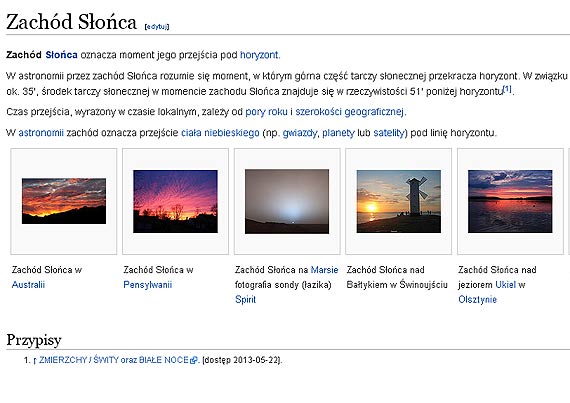Follow the 'Pensylwanii' caption link

[148, 285]
